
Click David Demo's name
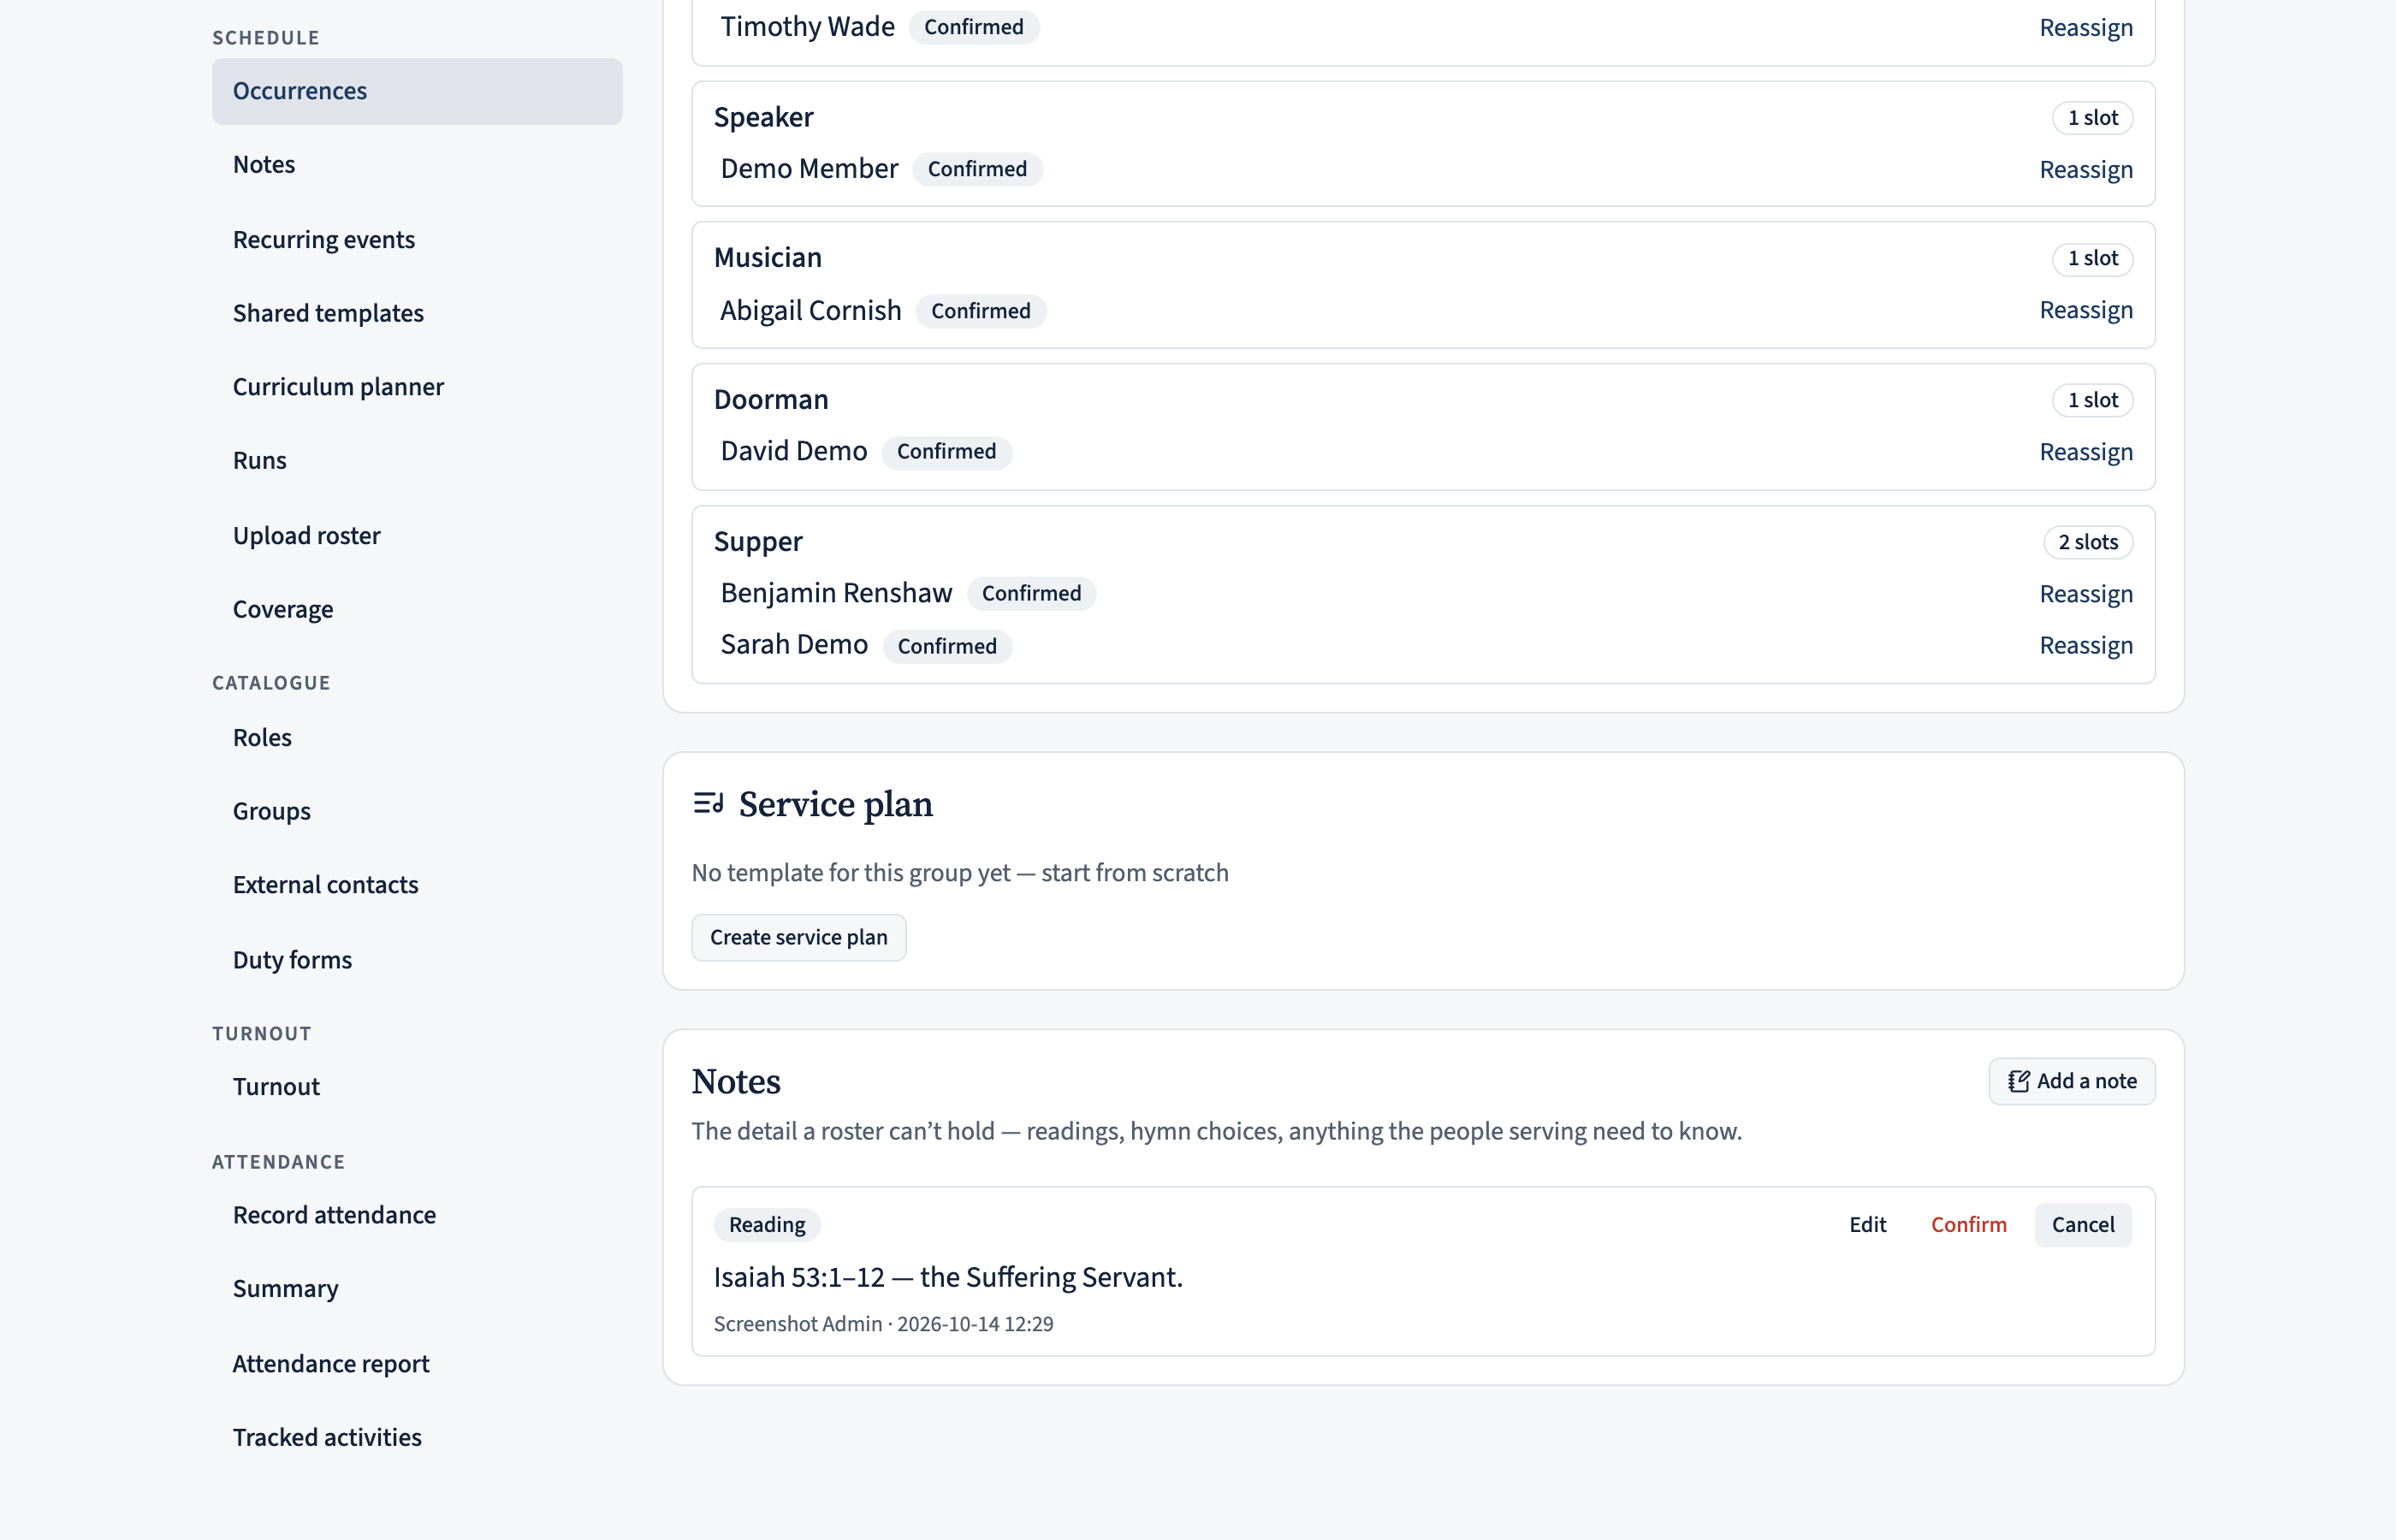pyautogui.click(x=794, y=451)
